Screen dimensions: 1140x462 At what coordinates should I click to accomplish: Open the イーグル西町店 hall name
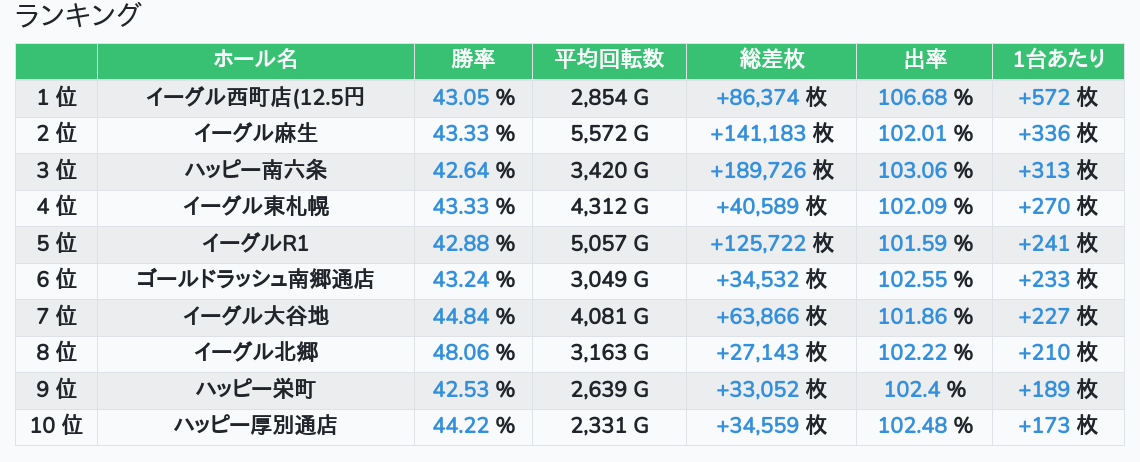pyautogui.click(x=255, y=97)
